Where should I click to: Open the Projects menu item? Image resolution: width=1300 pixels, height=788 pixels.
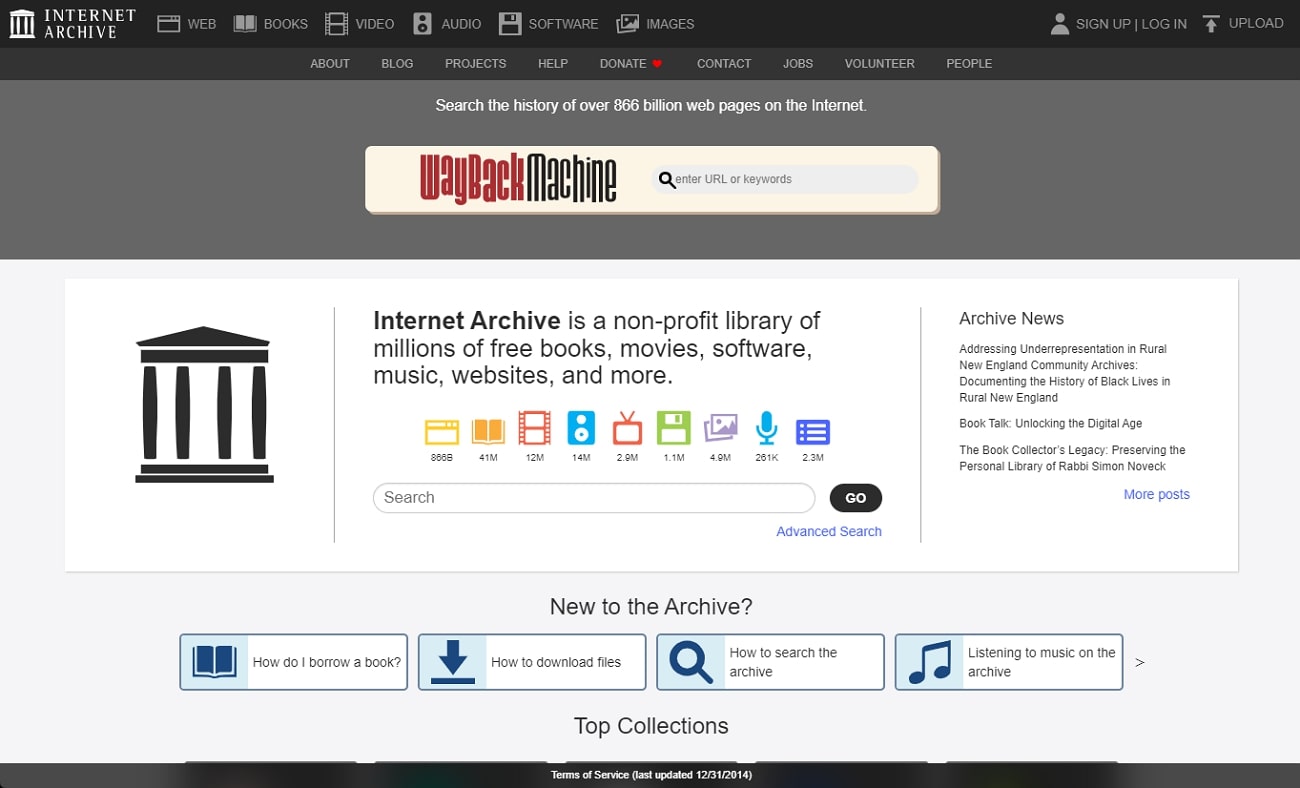point(476,63)
